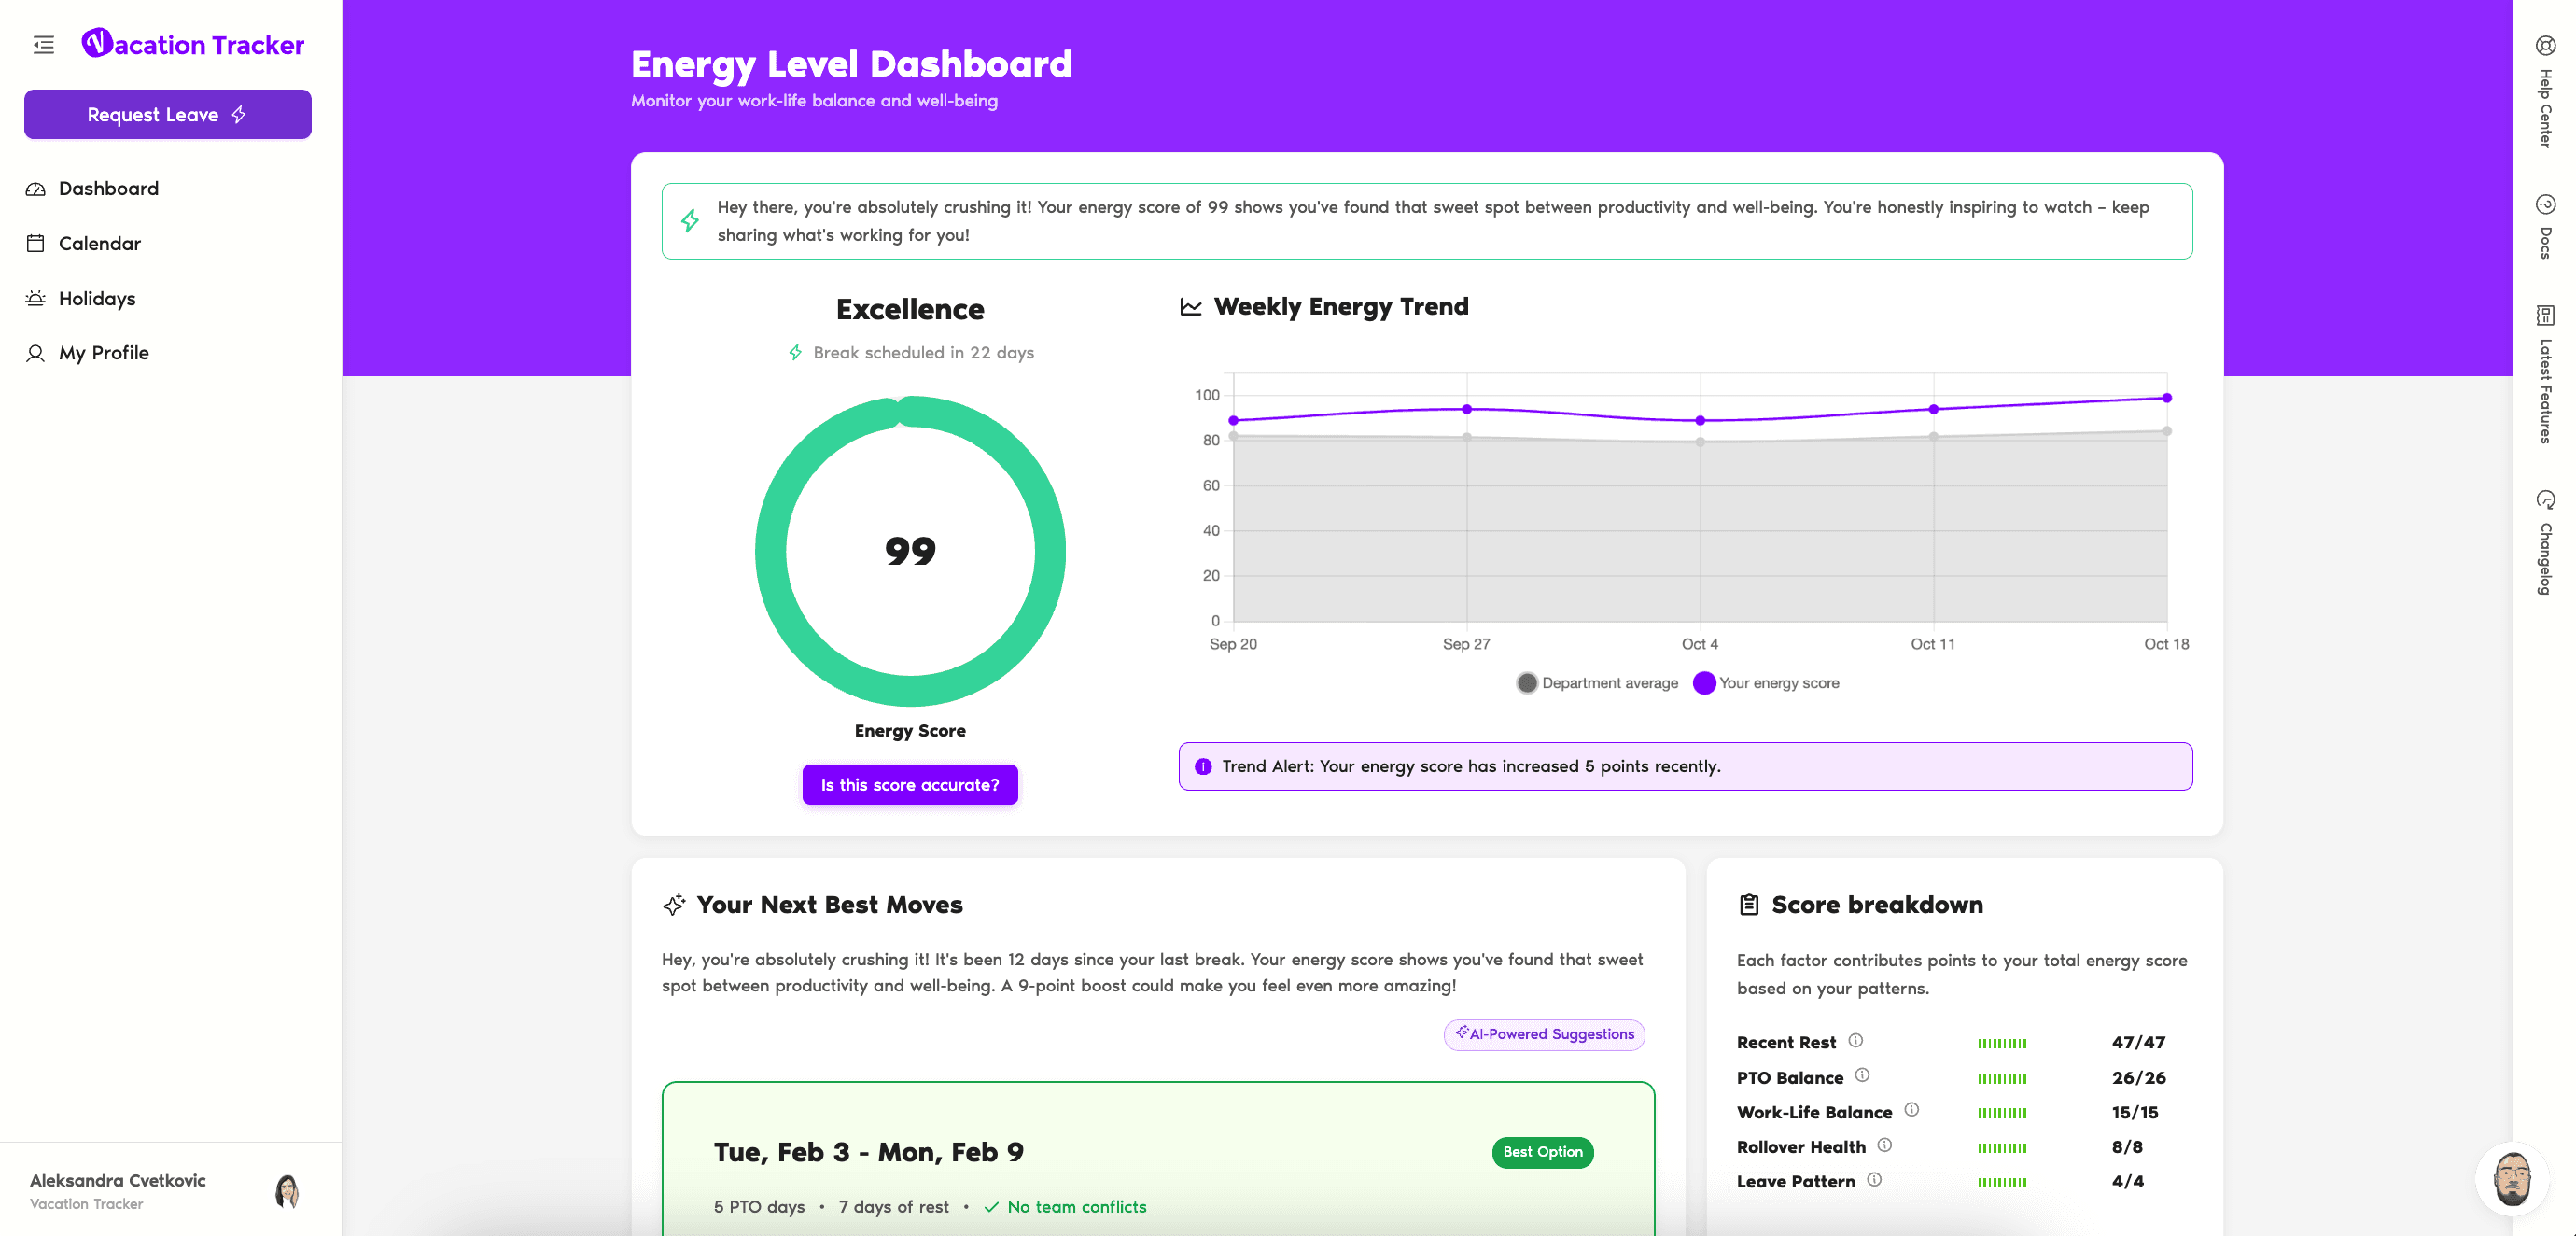2576x1236 pixels.
Task: Click "Is this score accurate?" button
Action: (x=909, y=785)
